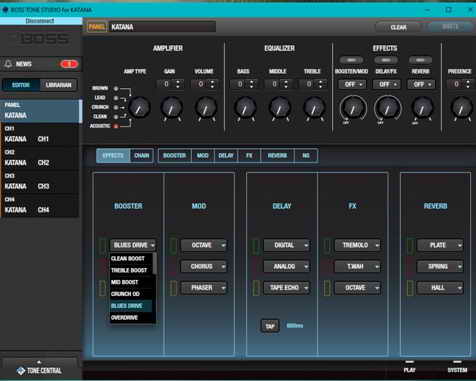The height and width of the screenshot is (381, 476).
Task: Click the Disconnect button
Action: point(40,21)
